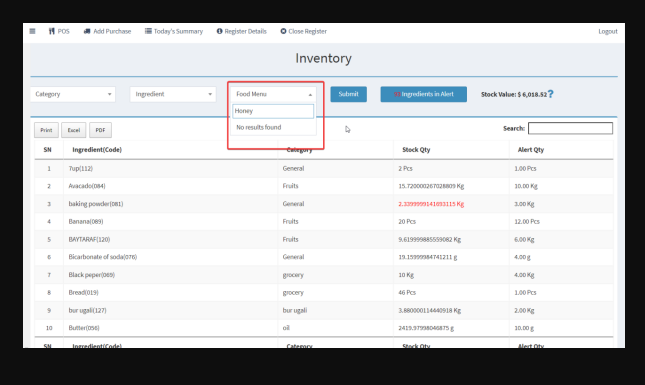645x385 pixels.
Task: Click the table Search input box
Action: click(570, 128)
